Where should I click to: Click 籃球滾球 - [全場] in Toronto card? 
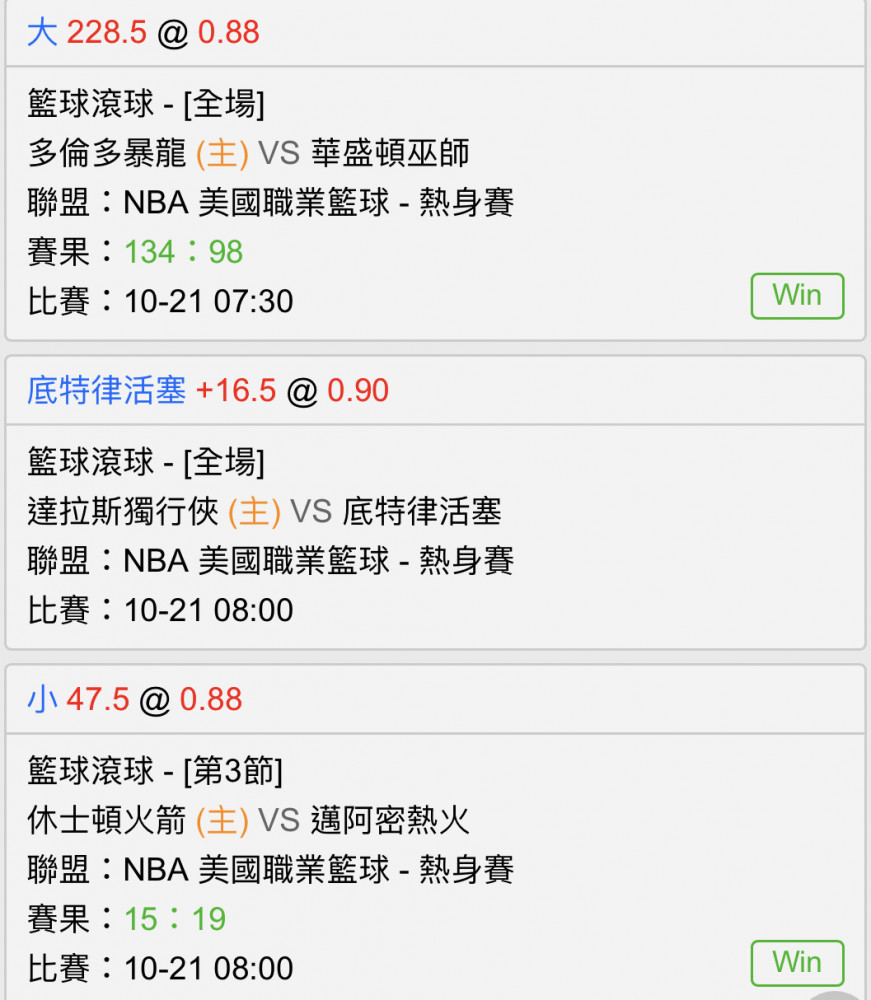point(146,103)
